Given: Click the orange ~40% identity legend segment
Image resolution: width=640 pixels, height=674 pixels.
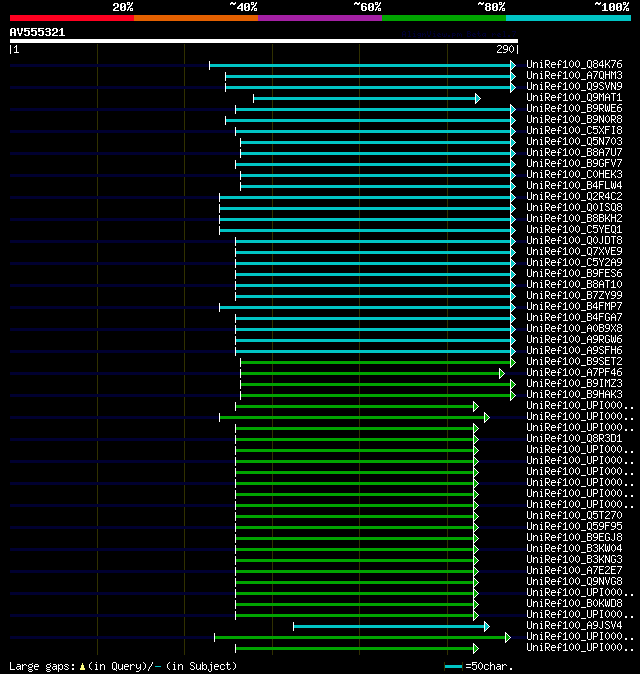Looking at the screenshot, I should 196,18.
